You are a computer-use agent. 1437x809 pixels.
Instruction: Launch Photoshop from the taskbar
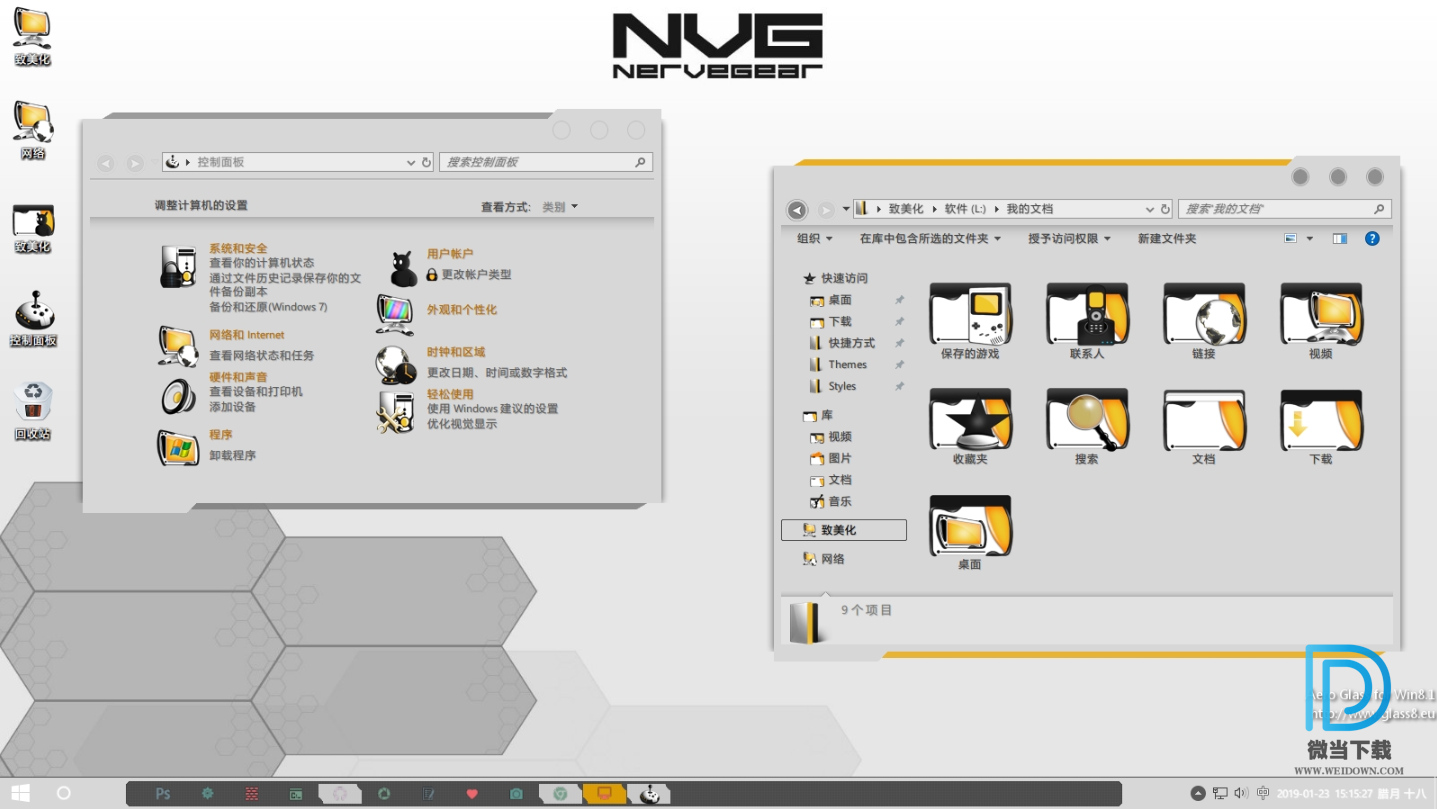coord(163,794)
